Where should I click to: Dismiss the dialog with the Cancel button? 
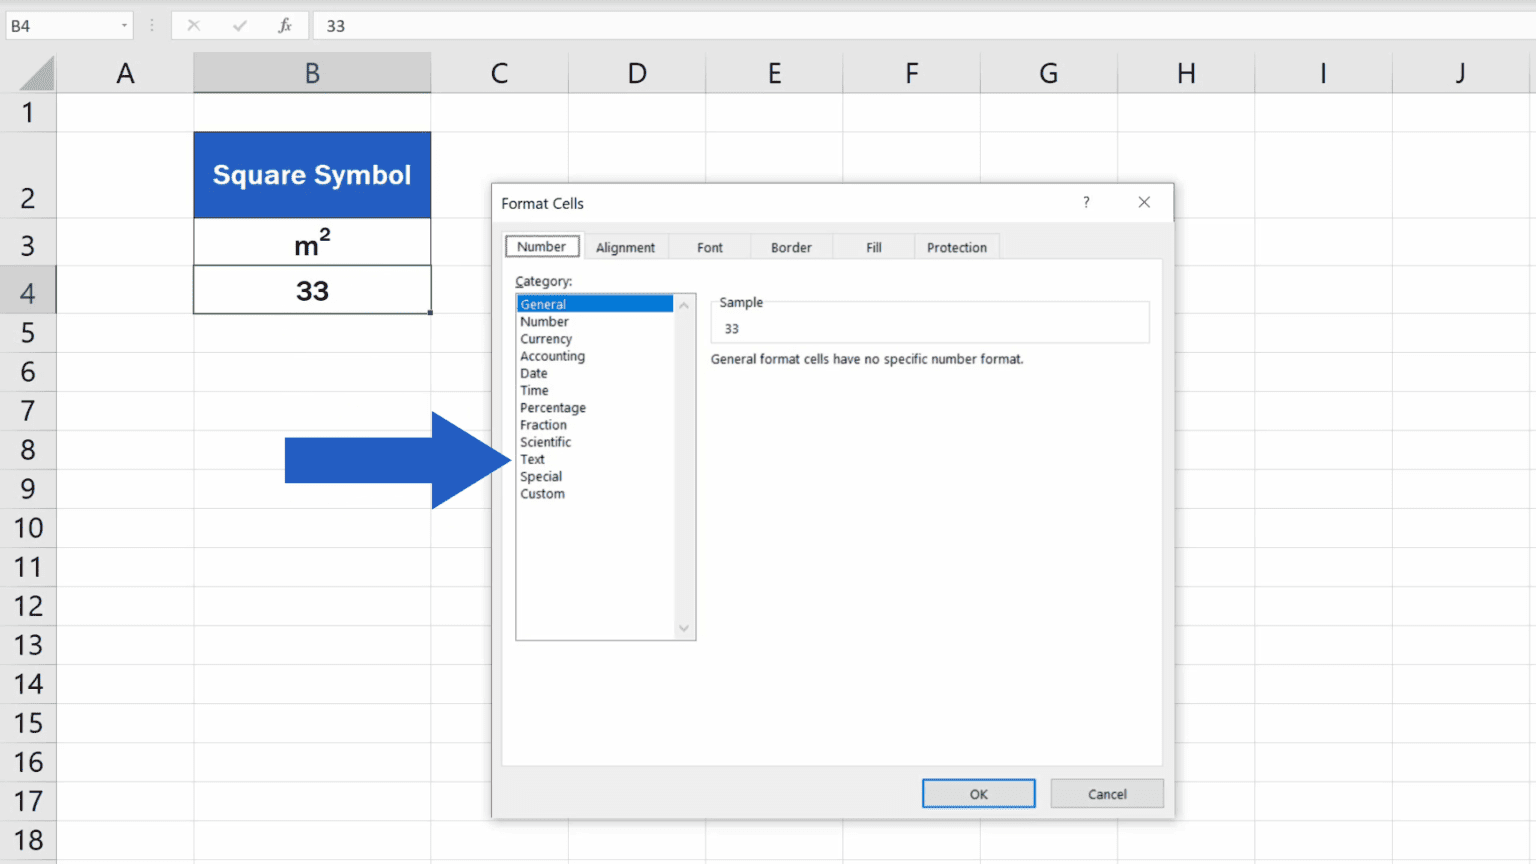coord(1107,793)
